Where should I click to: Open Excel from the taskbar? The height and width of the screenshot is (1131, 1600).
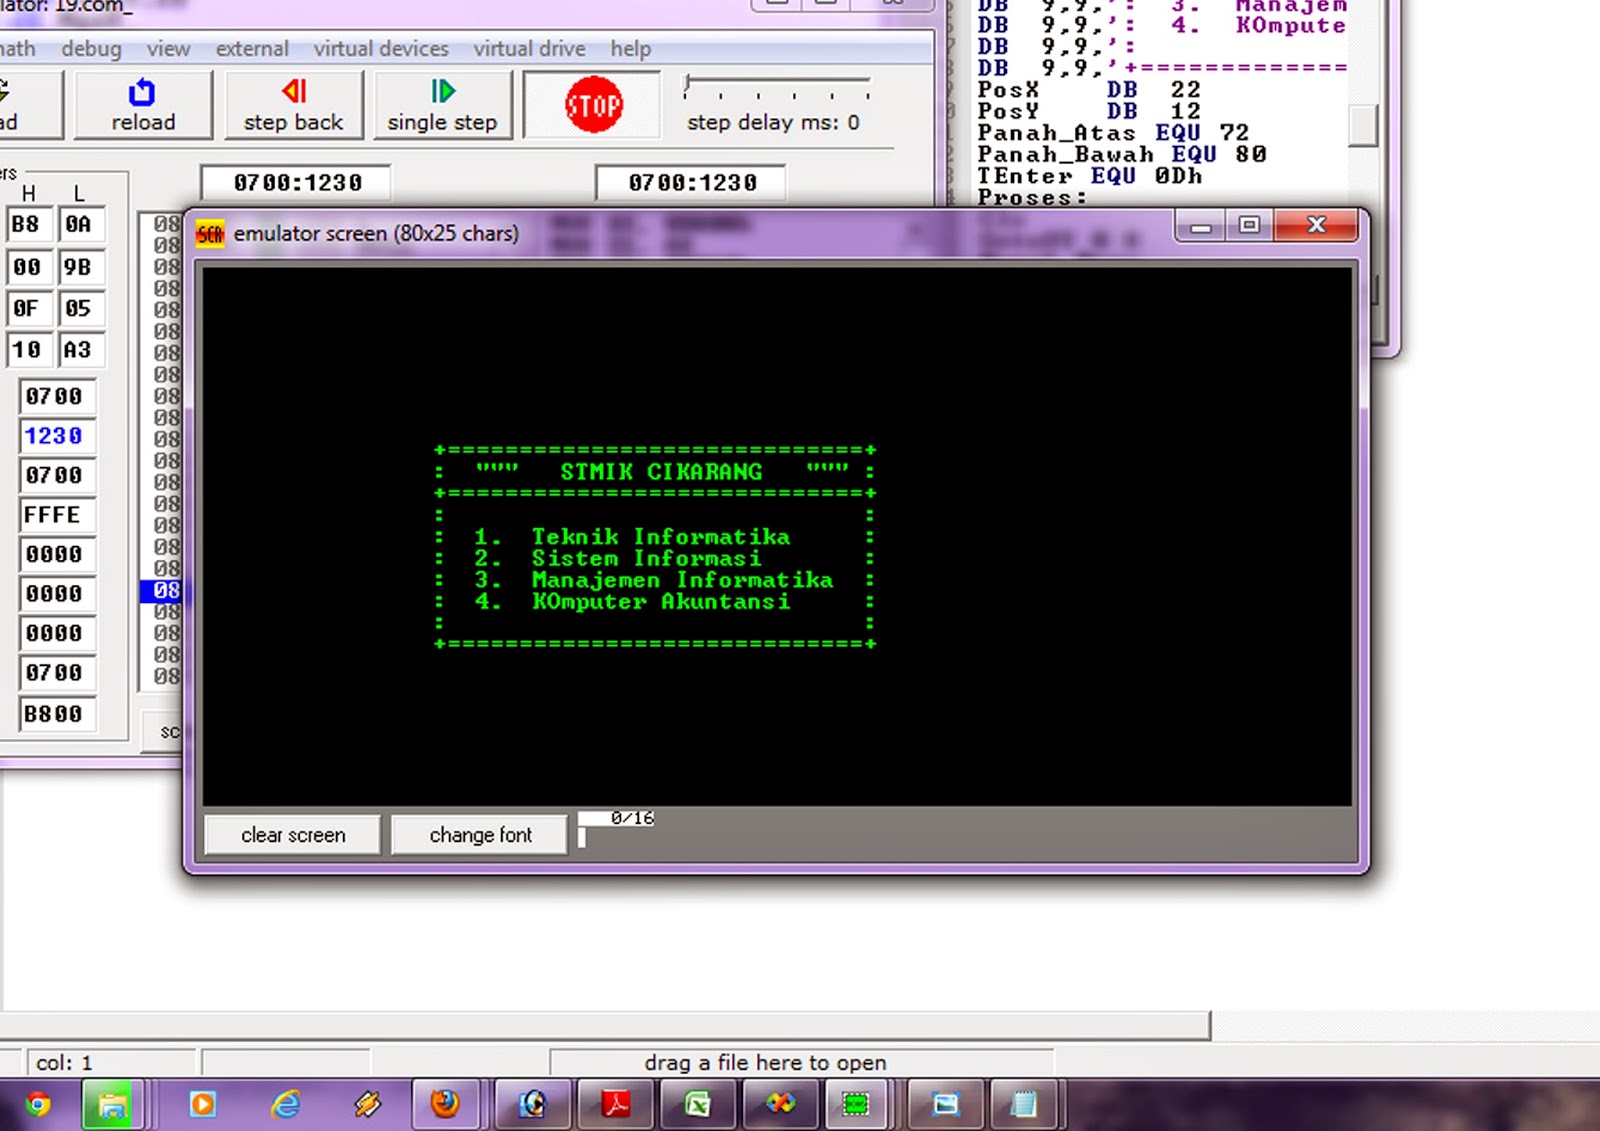coord(697,1104)
